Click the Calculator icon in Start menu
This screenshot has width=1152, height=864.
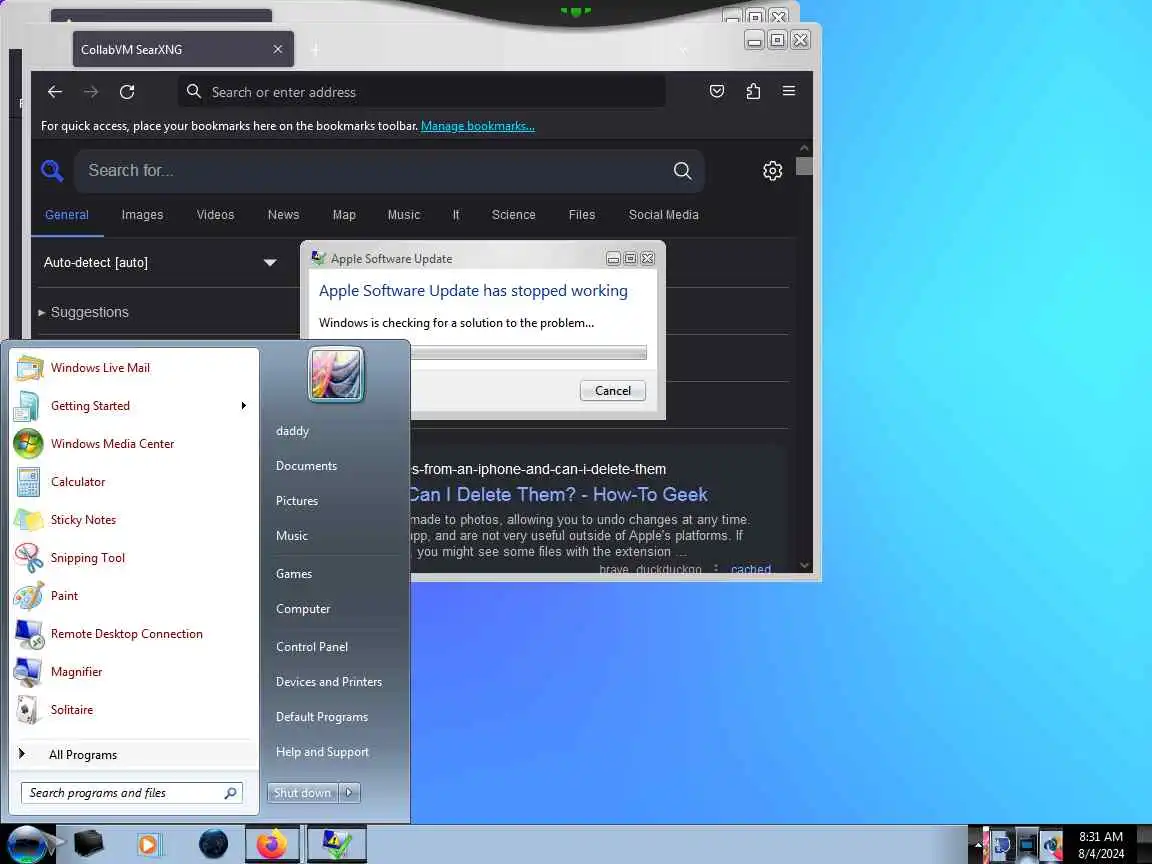[29, 482]
